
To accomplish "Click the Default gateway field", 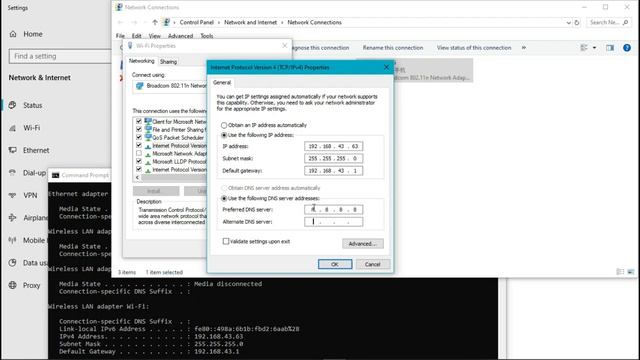I will (x=333, y=171).
